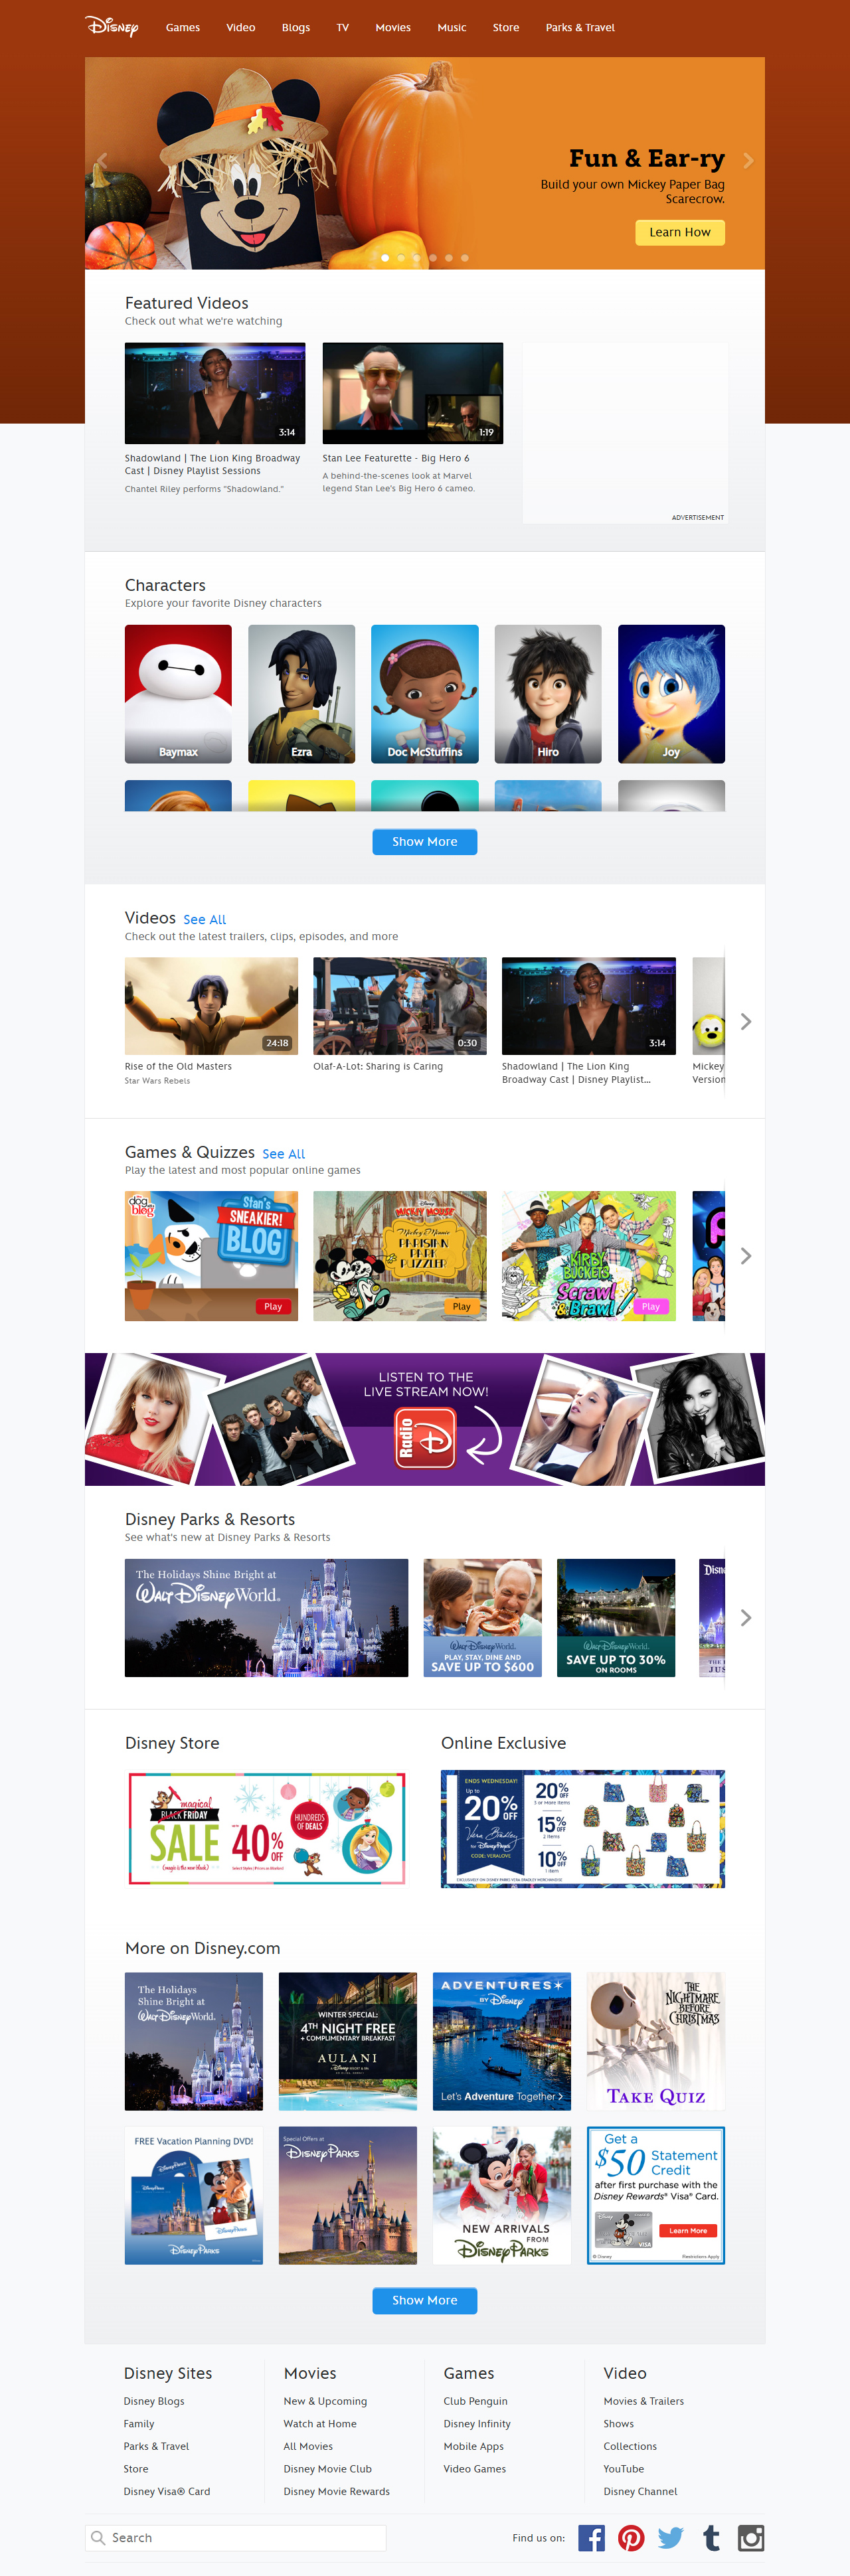Select the second hero carousel dot
Viewport: 850px width, 2576px height.
click(x=401, y=258)
